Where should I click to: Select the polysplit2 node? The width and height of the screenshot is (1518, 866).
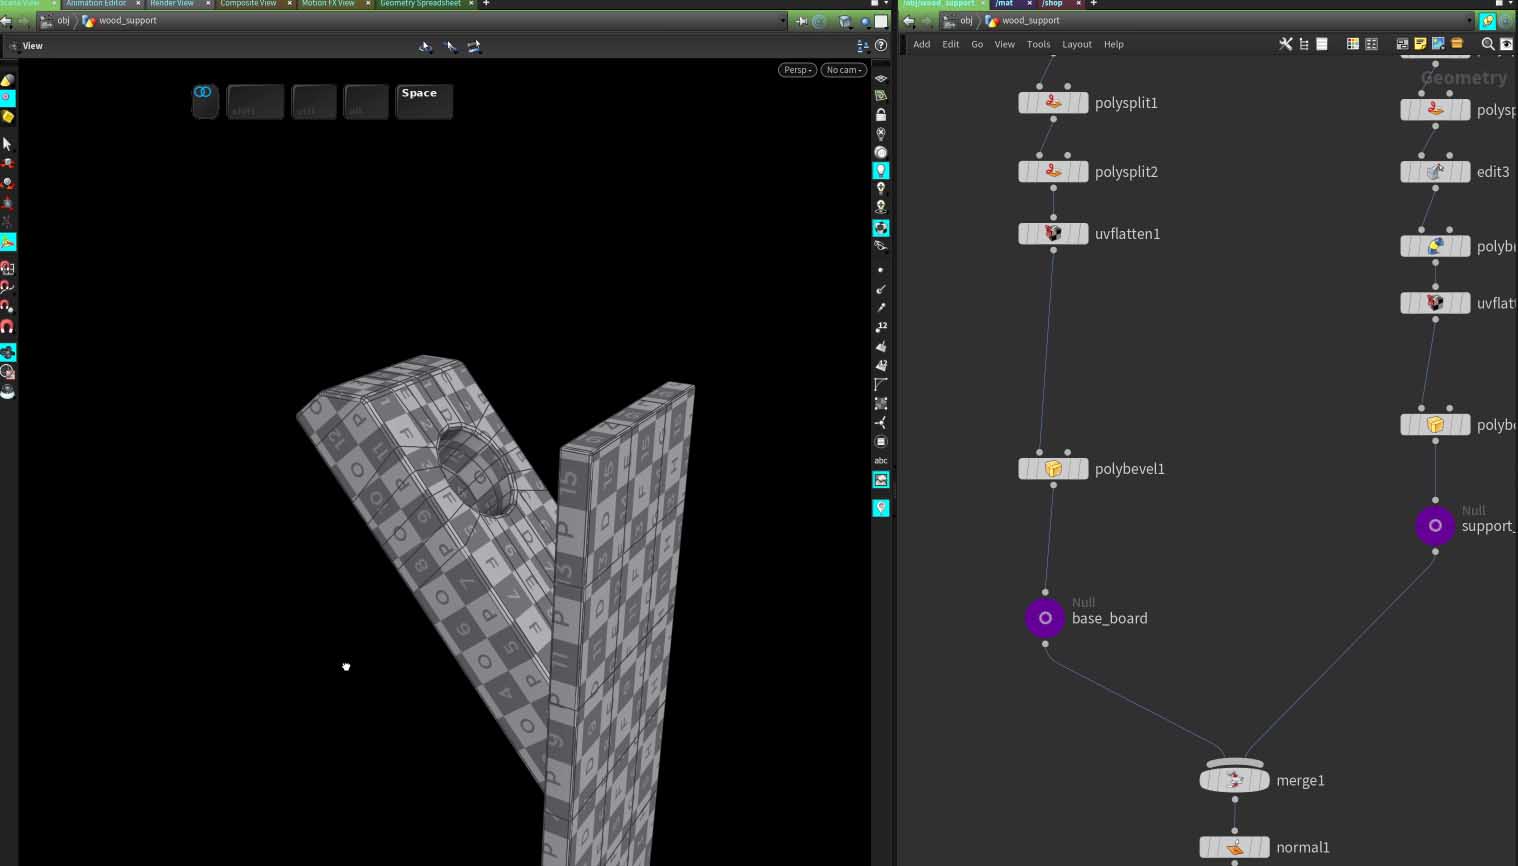click(1053, 172)
